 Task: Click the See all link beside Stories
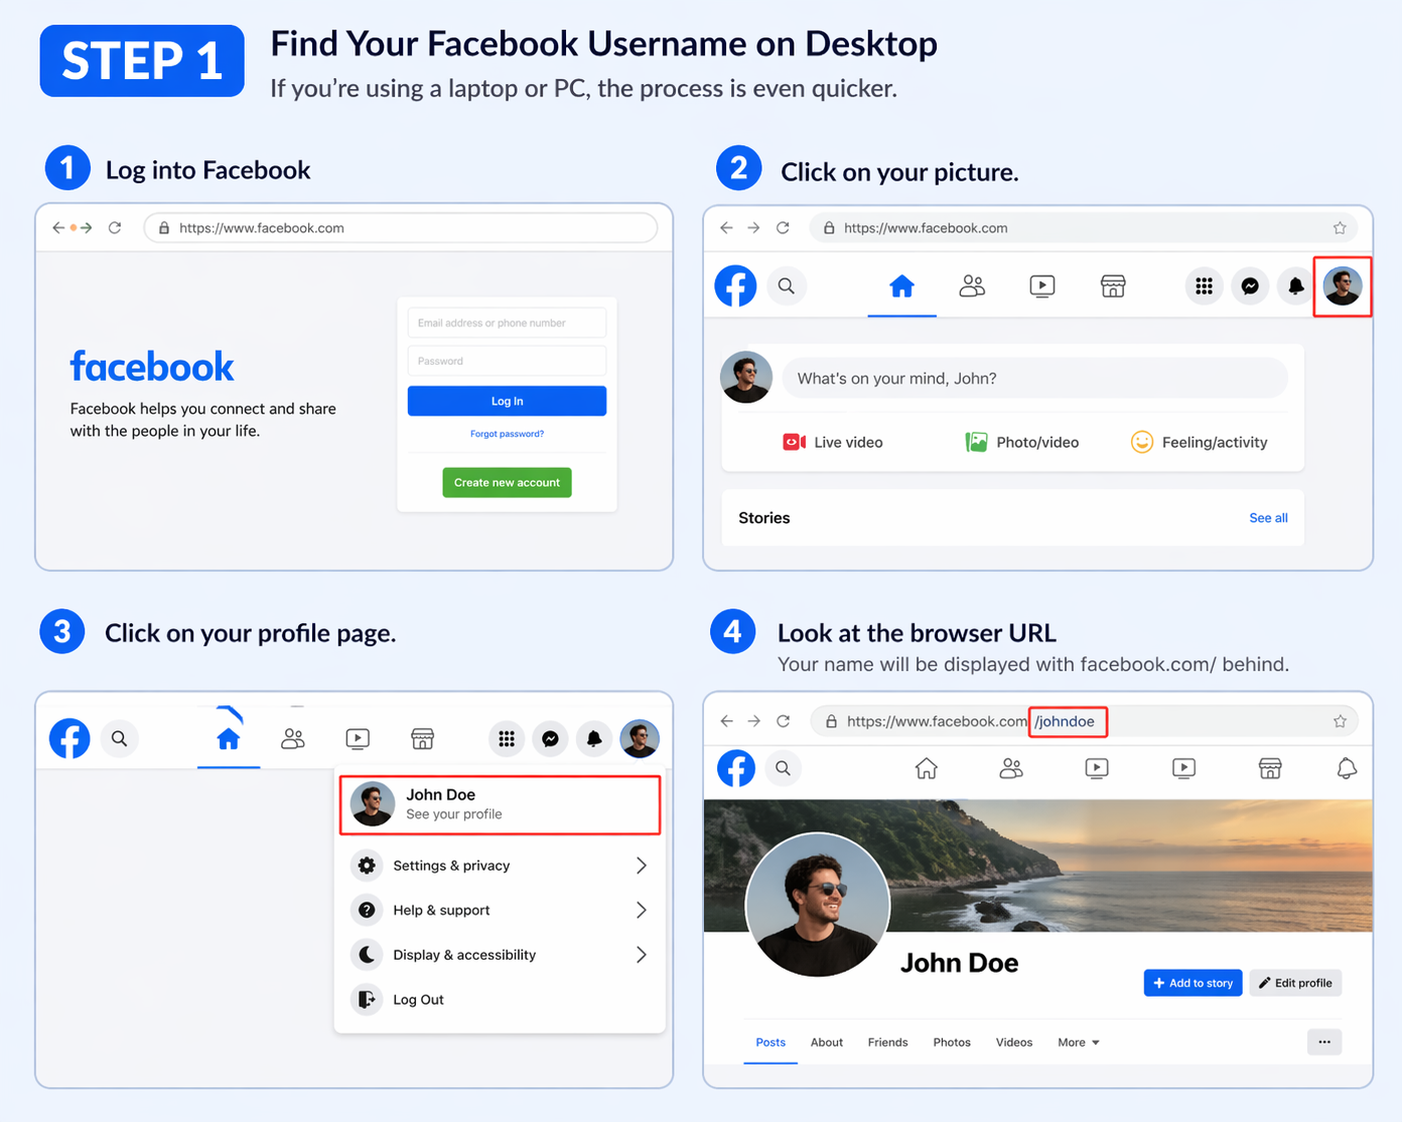coord(1268,518)
